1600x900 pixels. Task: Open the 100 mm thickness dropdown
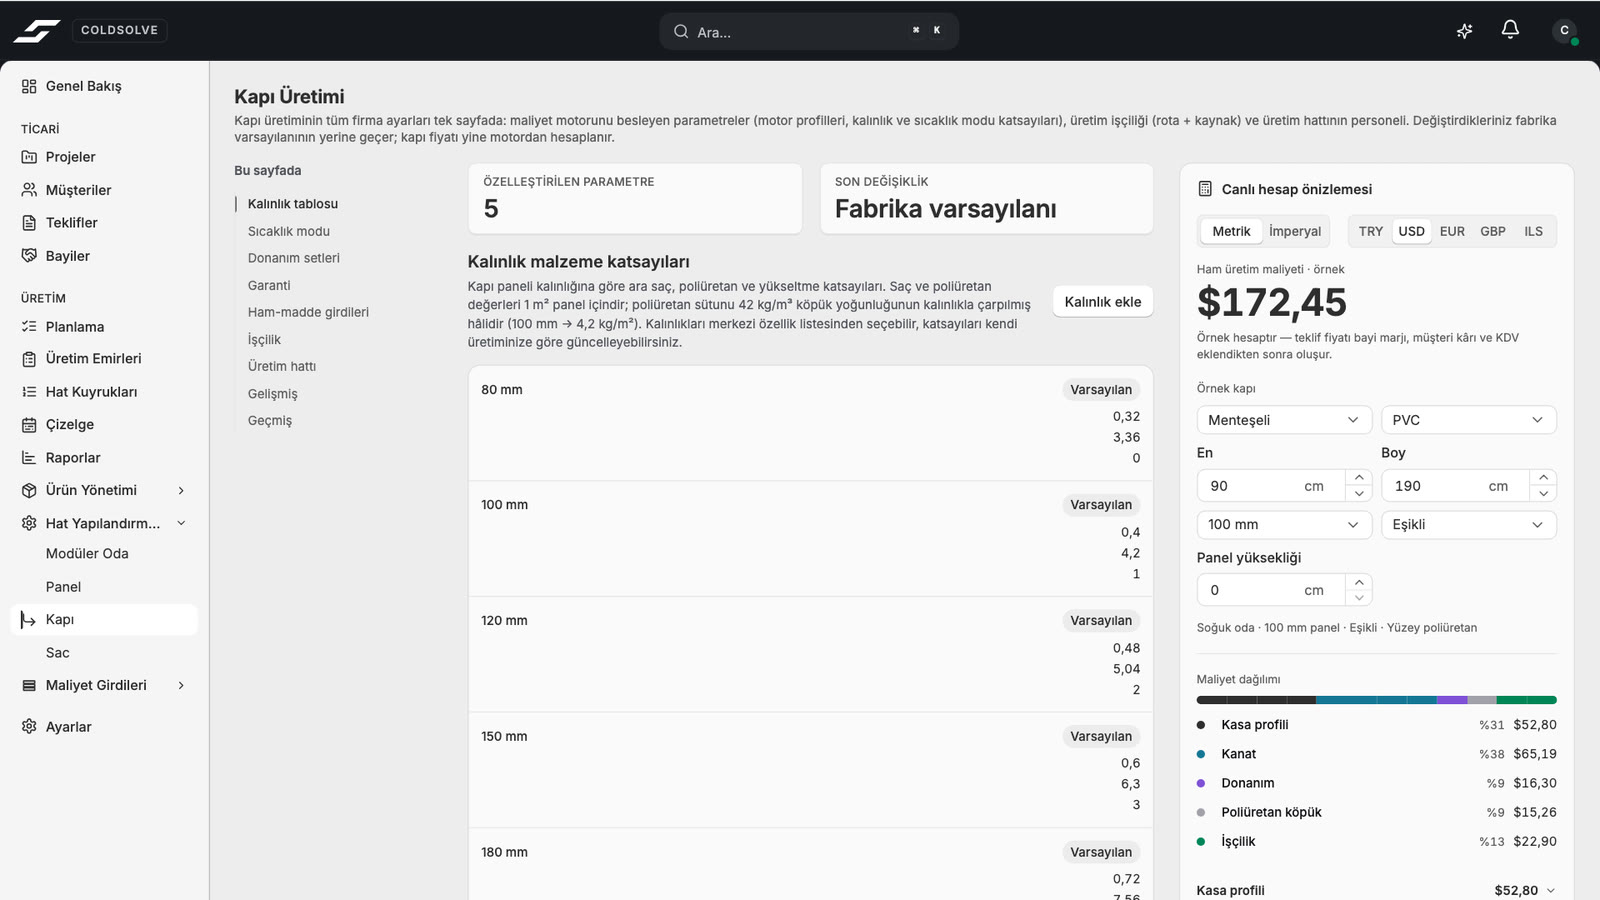[1284, 525]
